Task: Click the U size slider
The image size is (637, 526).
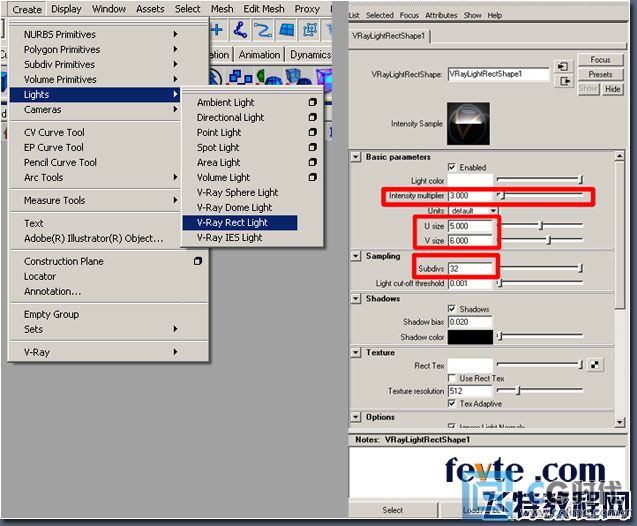Action: (540, 225)
